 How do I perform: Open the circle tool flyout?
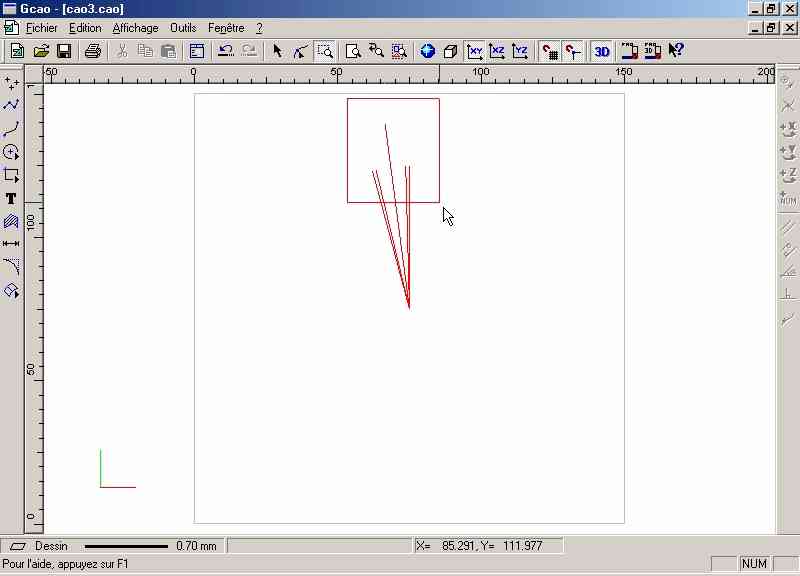[11, 152]
